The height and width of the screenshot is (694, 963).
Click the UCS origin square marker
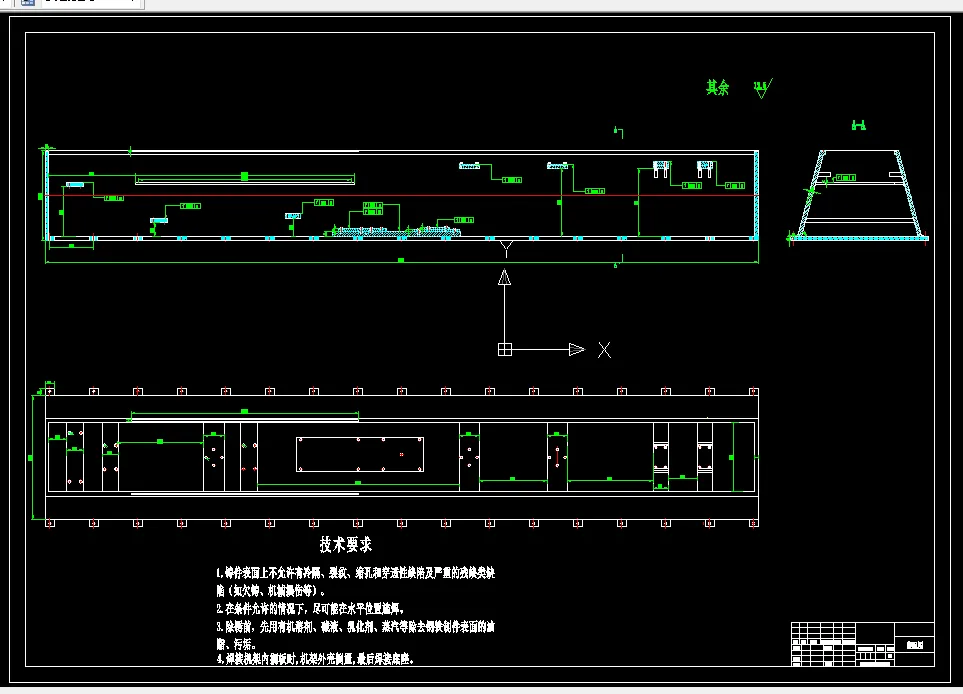click(505, 349)
